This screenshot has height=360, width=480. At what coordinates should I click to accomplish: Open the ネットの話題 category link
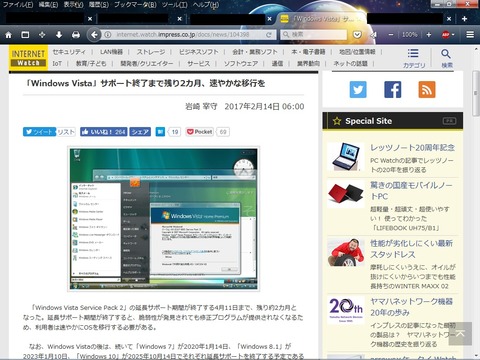coord(351,63)
